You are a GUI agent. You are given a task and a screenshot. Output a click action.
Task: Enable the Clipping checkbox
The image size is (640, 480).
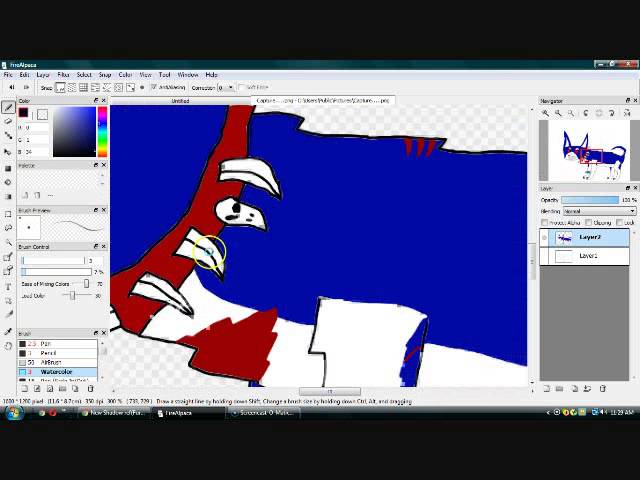tap(588, 222)
